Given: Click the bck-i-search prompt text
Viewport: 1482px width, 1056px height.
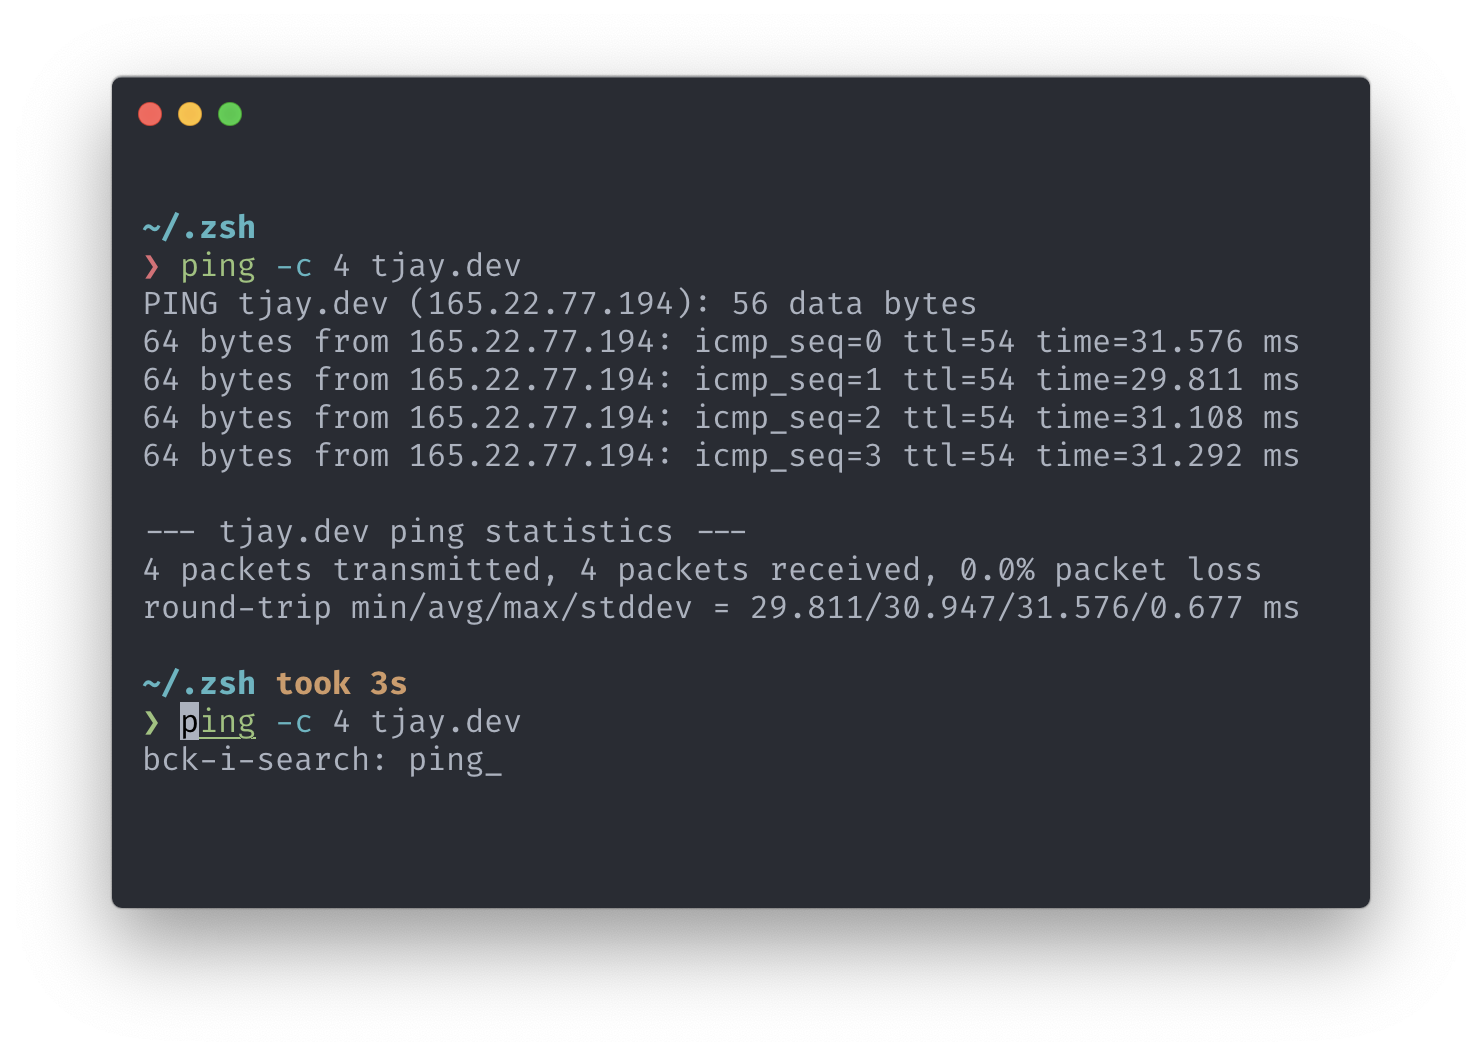Looking at the screenshot, I should pos(265,760).
